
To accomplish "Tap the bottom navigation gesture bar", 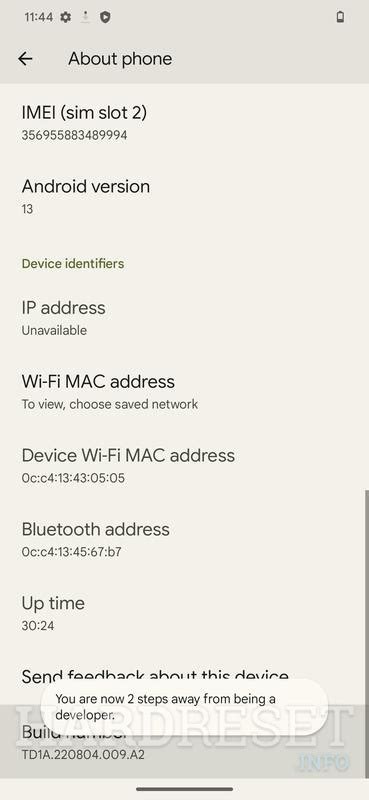I will tap(184, 789).
